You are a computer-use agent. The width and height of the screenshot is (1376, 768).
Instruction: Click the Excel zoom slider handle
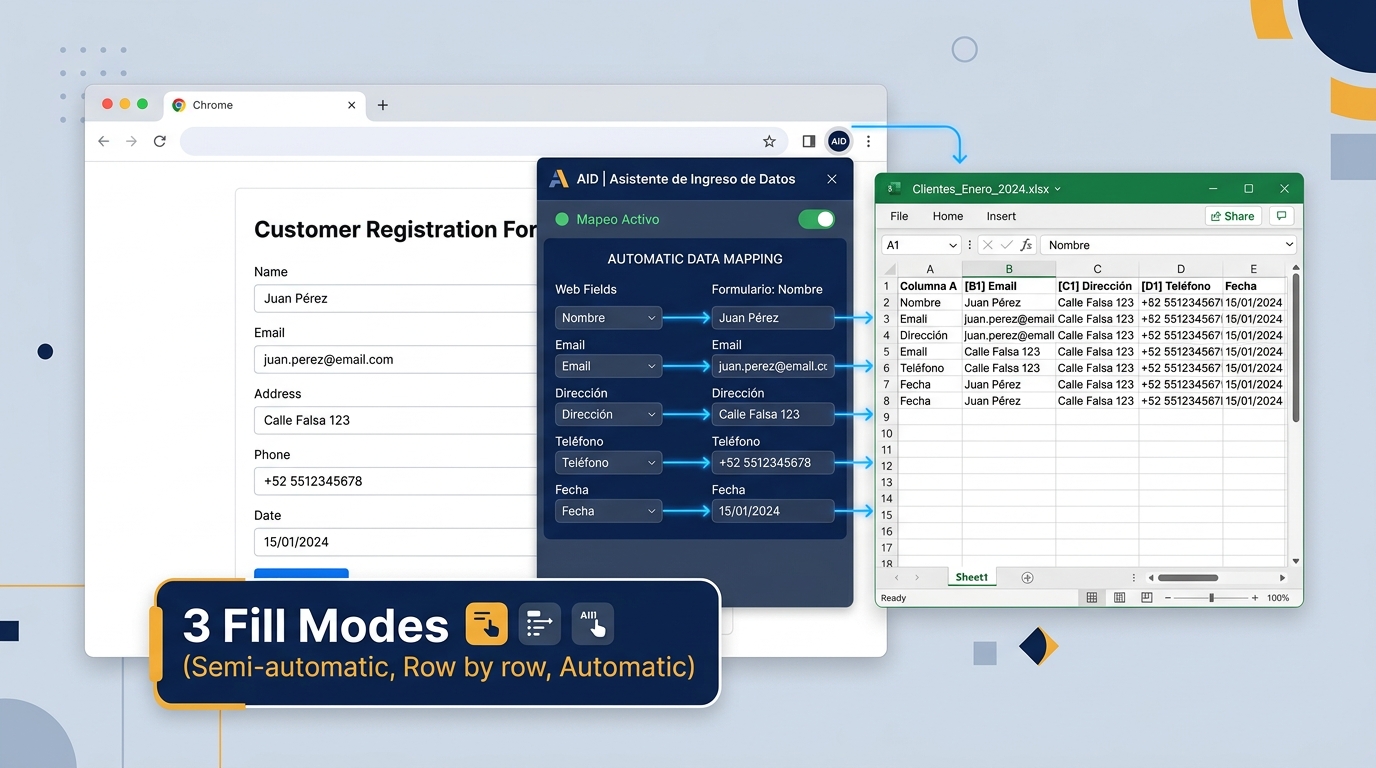click(1211, 598)
